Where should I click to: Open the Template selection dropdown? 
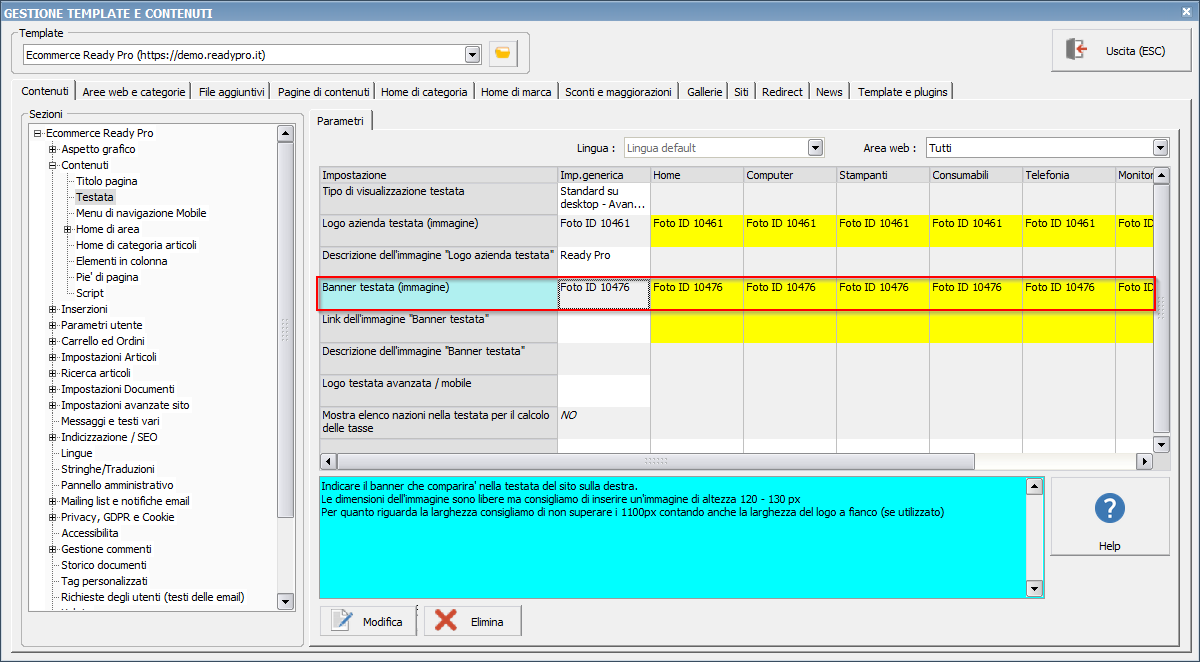point(472,54)
